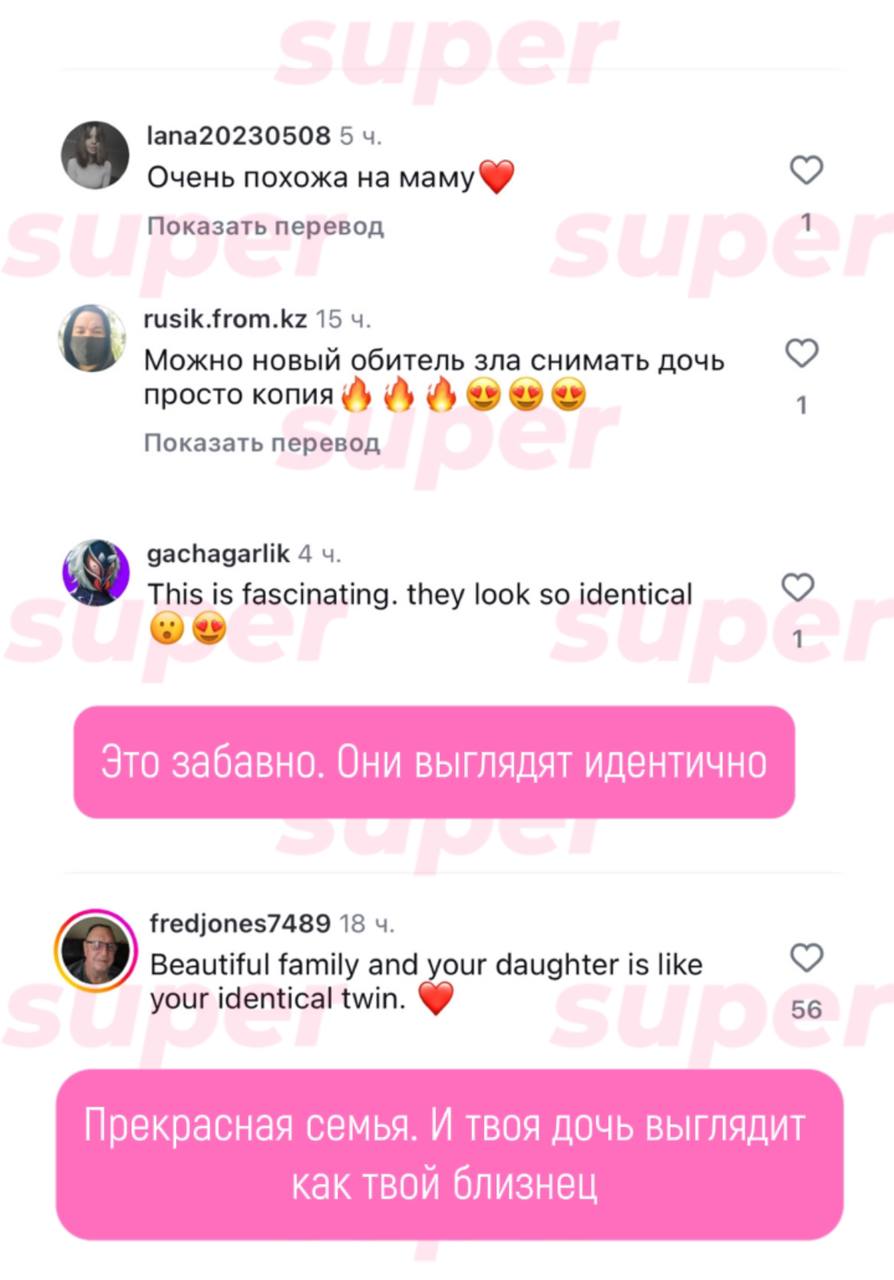This screenshot has height=1280, width=894.
Task: Like gachagarlik's 'This is fascinating' comment
Action: click(x=797, y=588)
